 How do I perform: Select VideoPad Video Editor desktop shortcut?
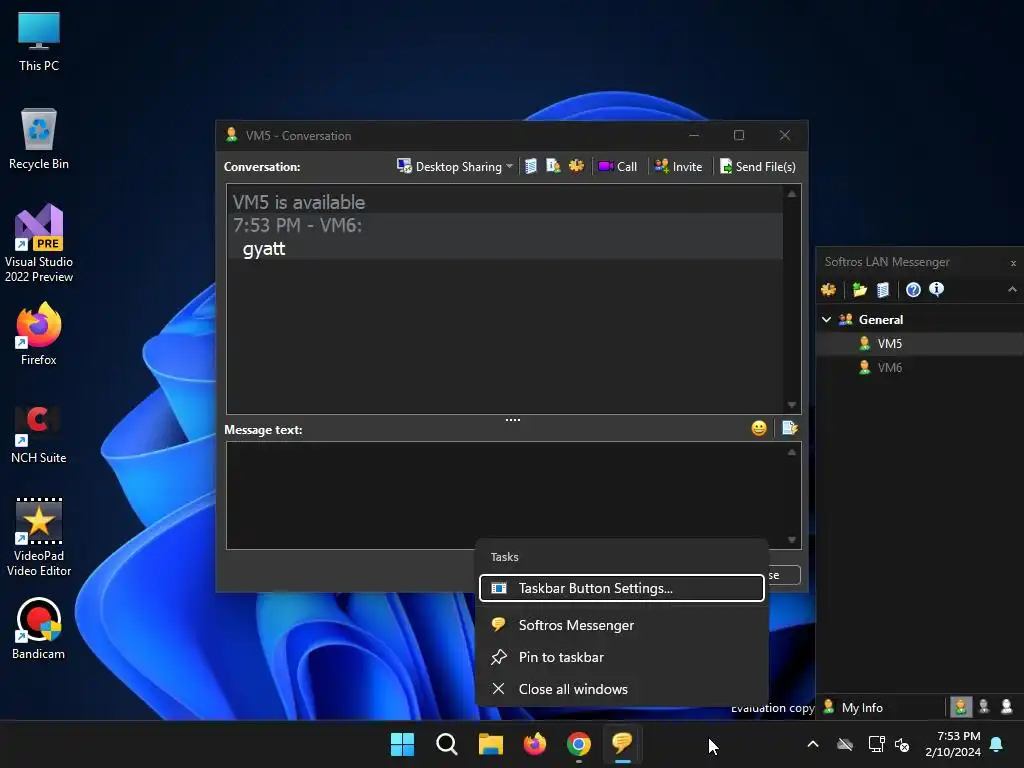(39, 537)
